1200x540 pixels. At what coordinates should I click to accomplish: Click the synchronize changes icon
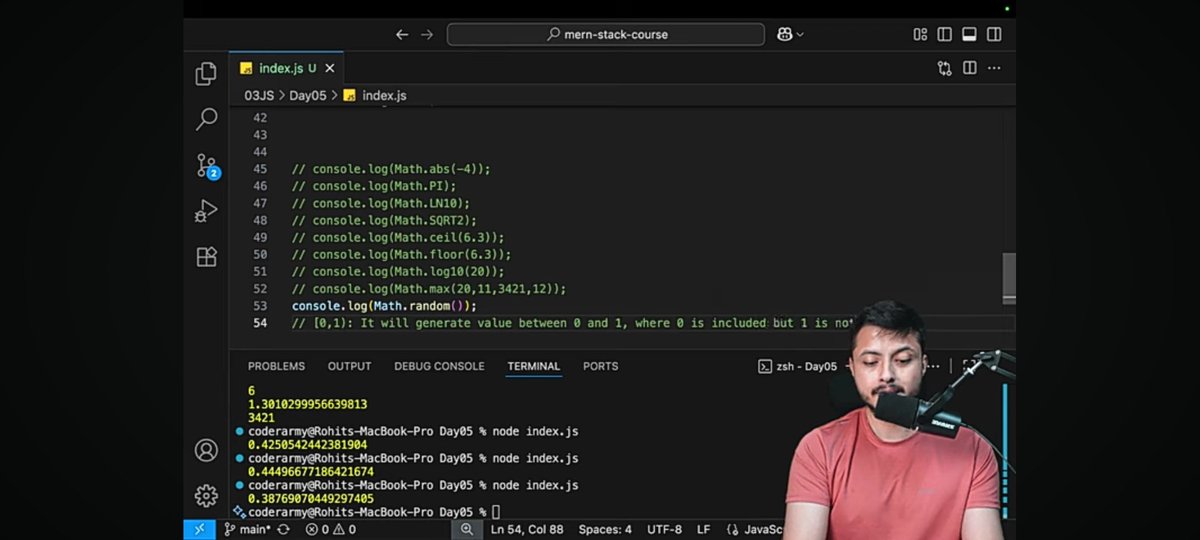click(284, 529)
